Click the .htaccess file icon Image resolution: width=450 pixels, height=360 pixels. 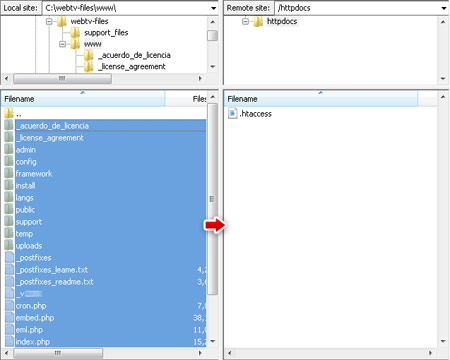[232, 113]
